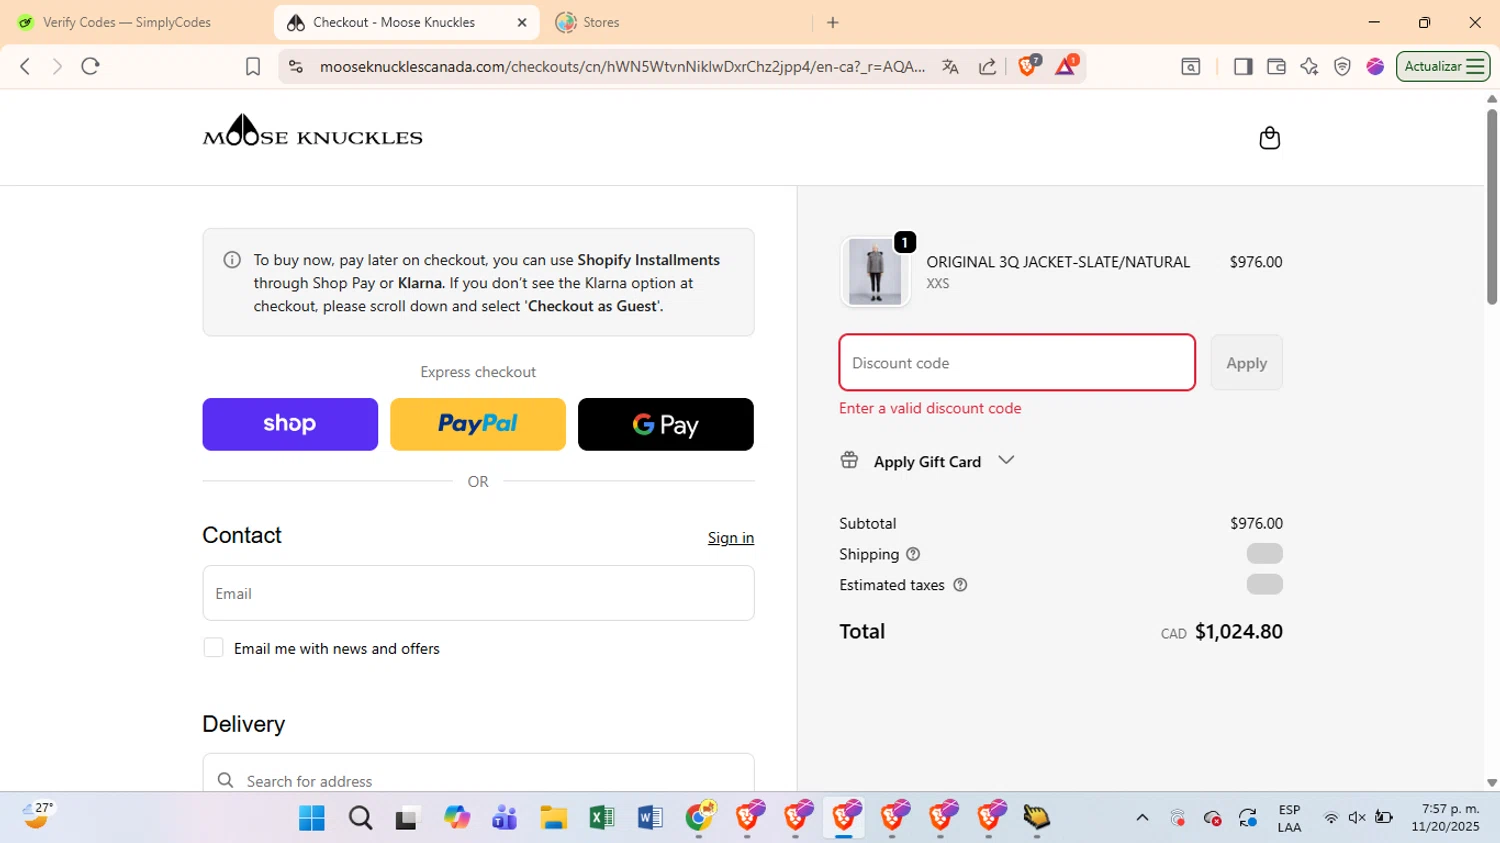The image size is (1500, 843).
Task: Open the translate page icon
Action: (x=950, y=66)
